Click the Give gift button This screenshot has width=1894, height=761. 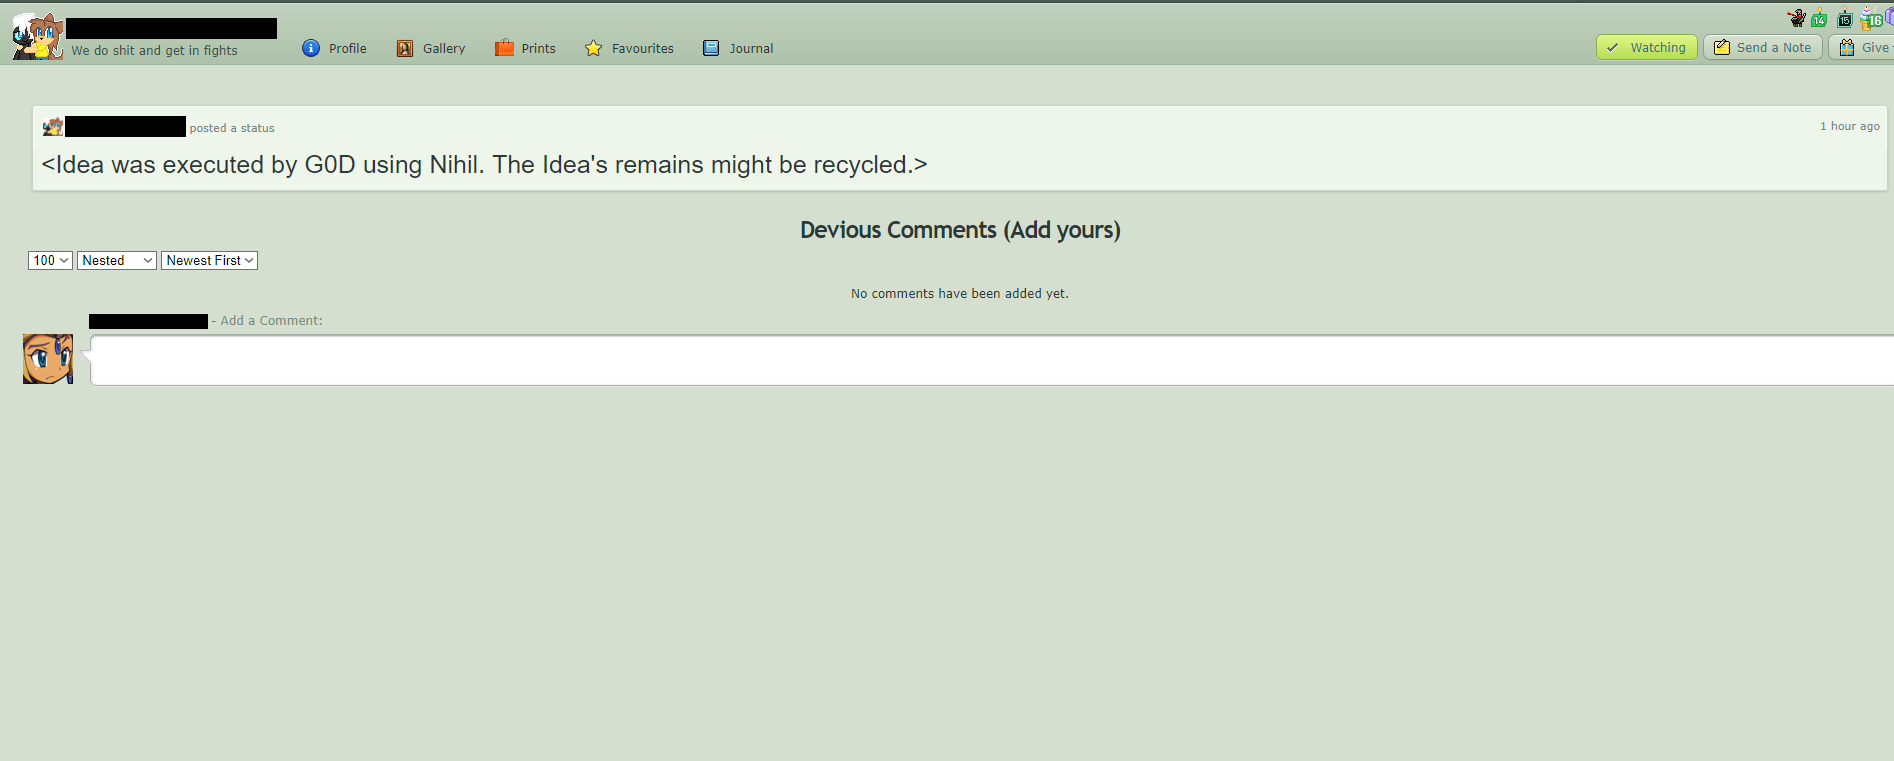[x=1862, y=47]
